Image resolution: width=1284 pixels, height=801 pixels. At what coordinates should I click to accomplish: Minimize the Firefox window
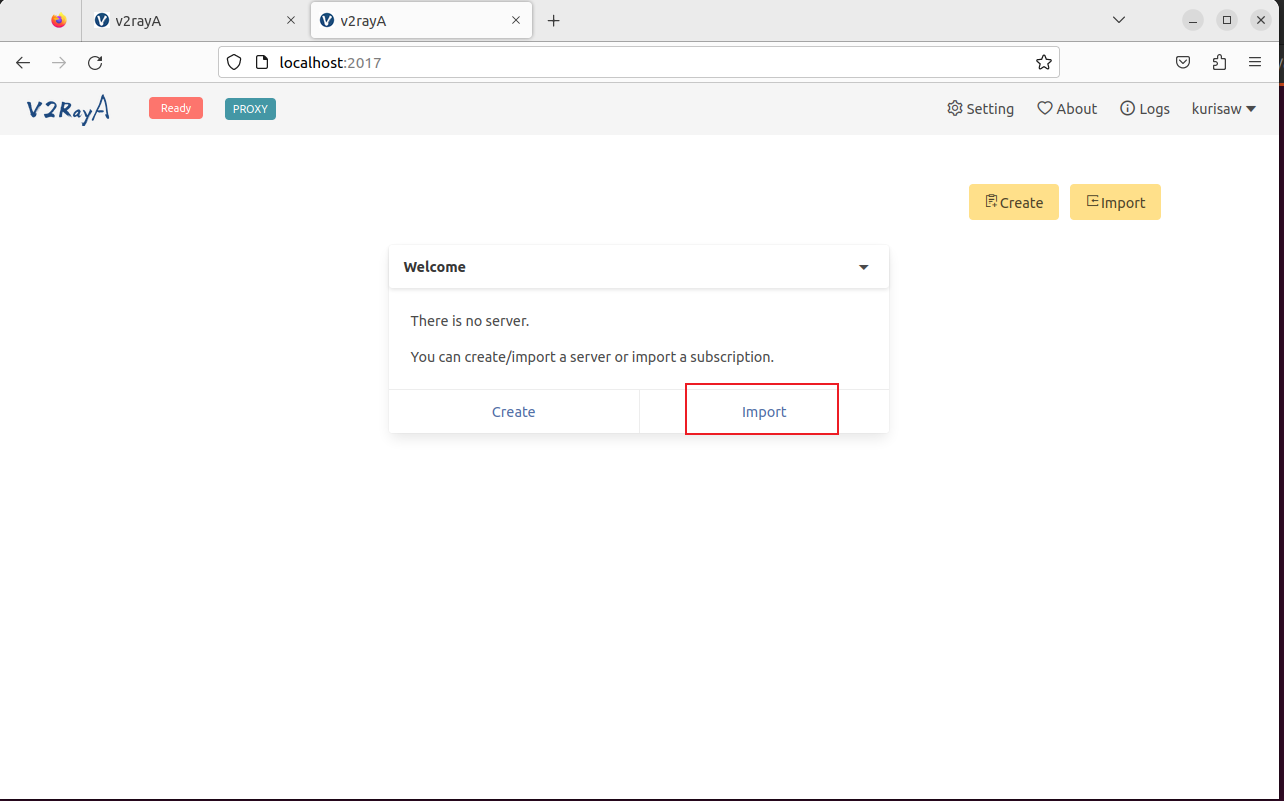1193,20
